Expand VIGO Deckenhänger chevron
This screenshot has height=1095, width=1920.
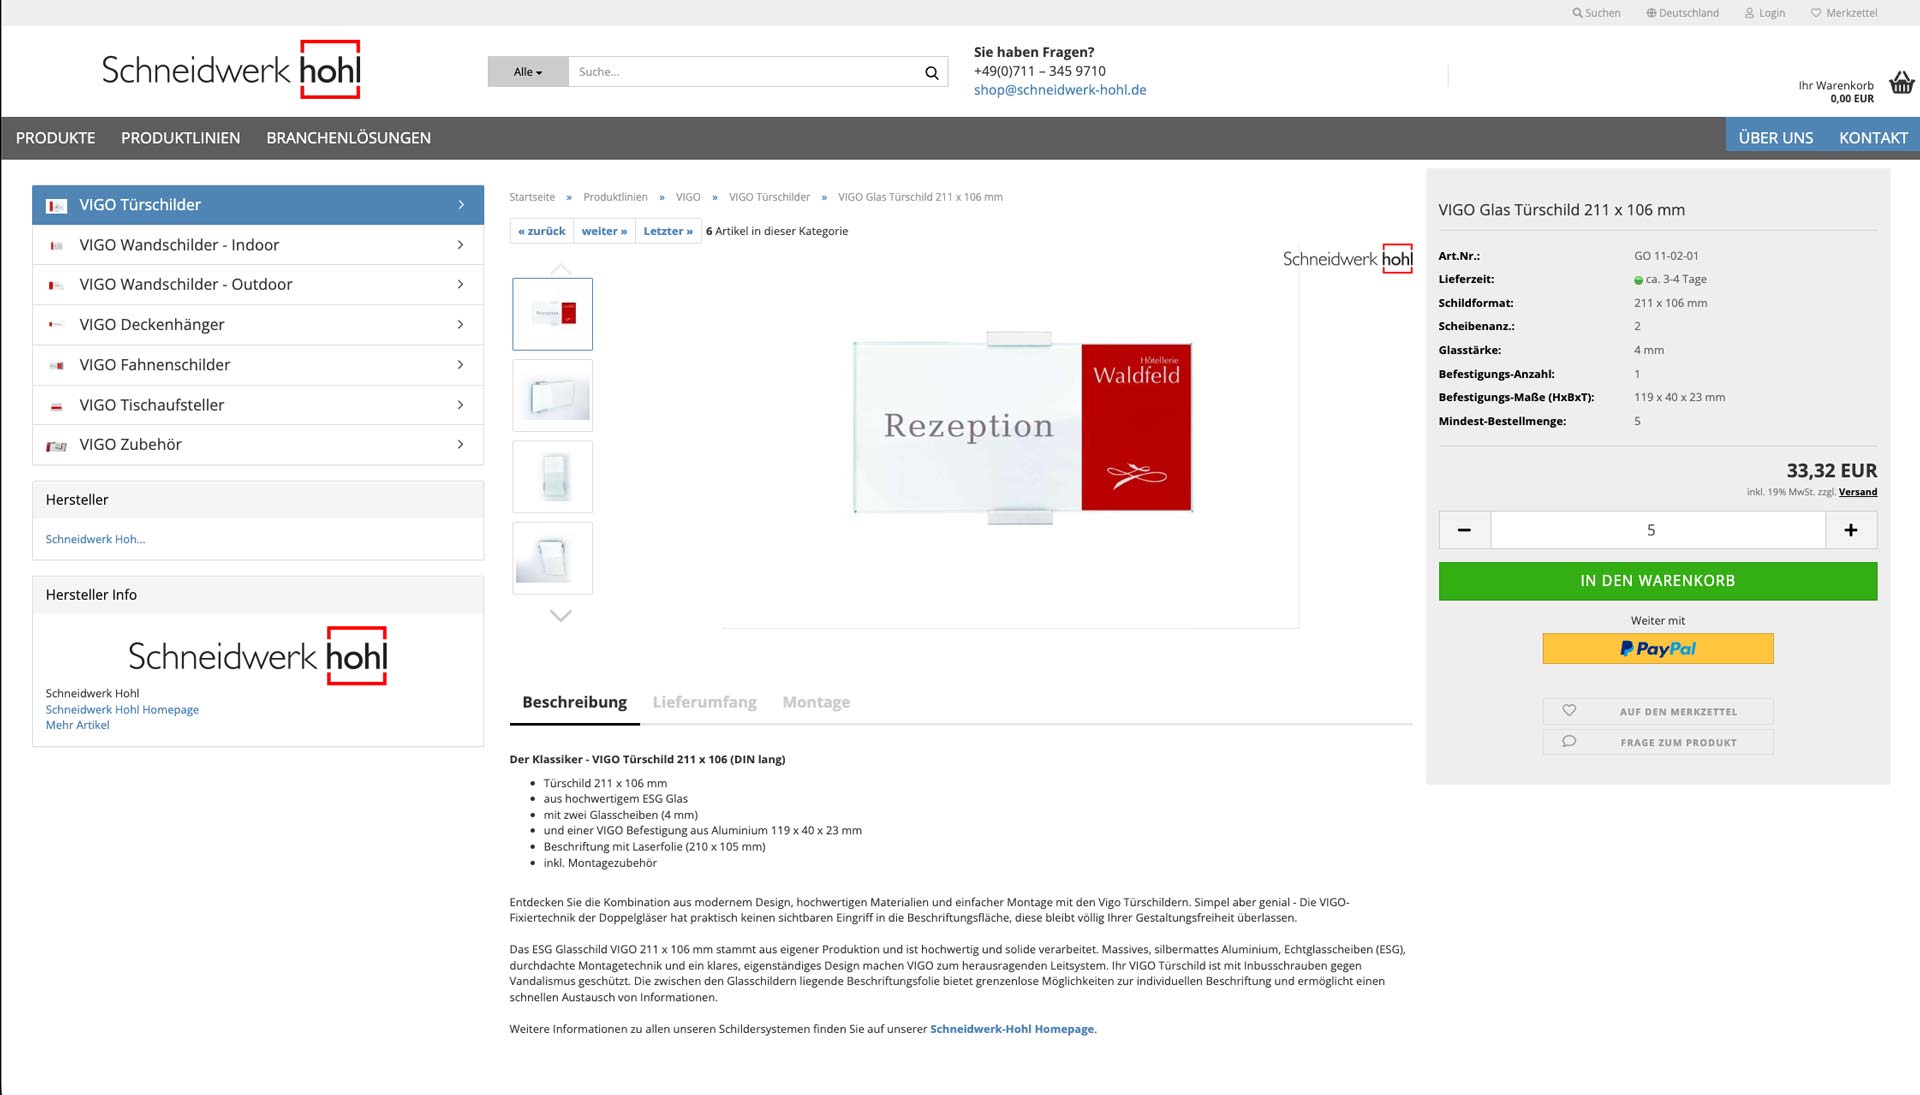tap(461, 325)
